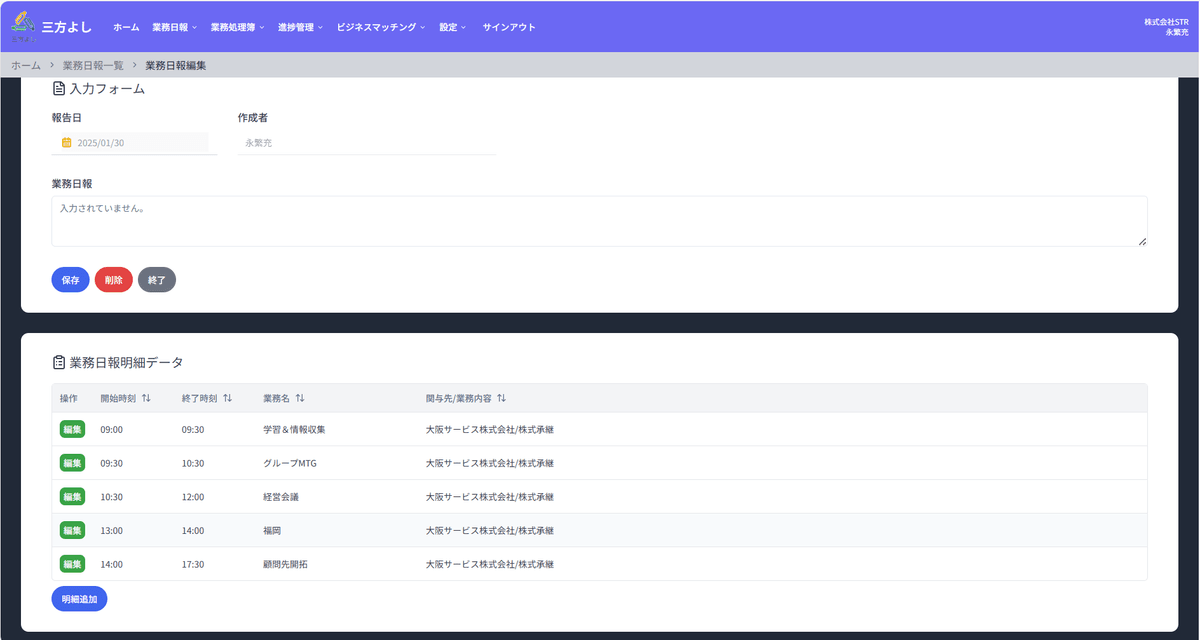
Task: Sort by 関与先/業務内容 column arrows
Action: coord(501,398)
